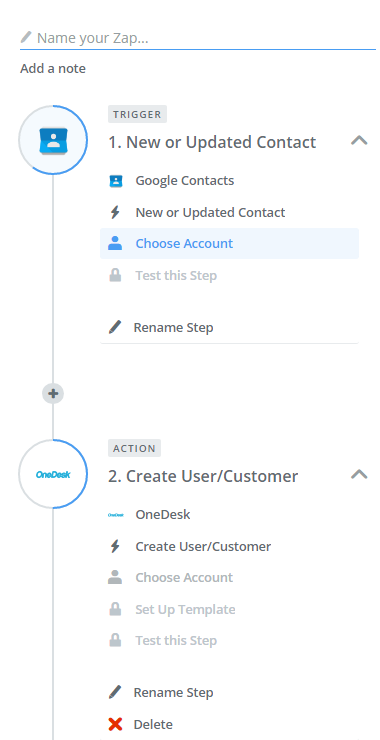This screenshot has width=380, height=740.
Task: Click the OneDesk action circle icon
Action: tap(53, 474)
